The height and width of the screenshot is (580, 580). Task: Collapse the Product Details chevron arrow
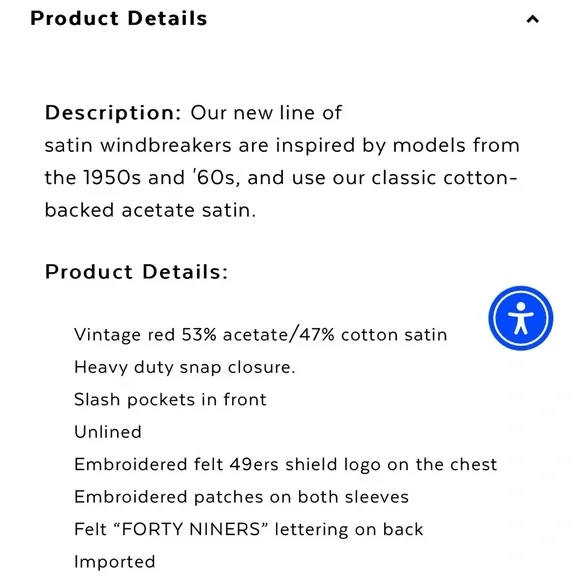pos(532,19)
